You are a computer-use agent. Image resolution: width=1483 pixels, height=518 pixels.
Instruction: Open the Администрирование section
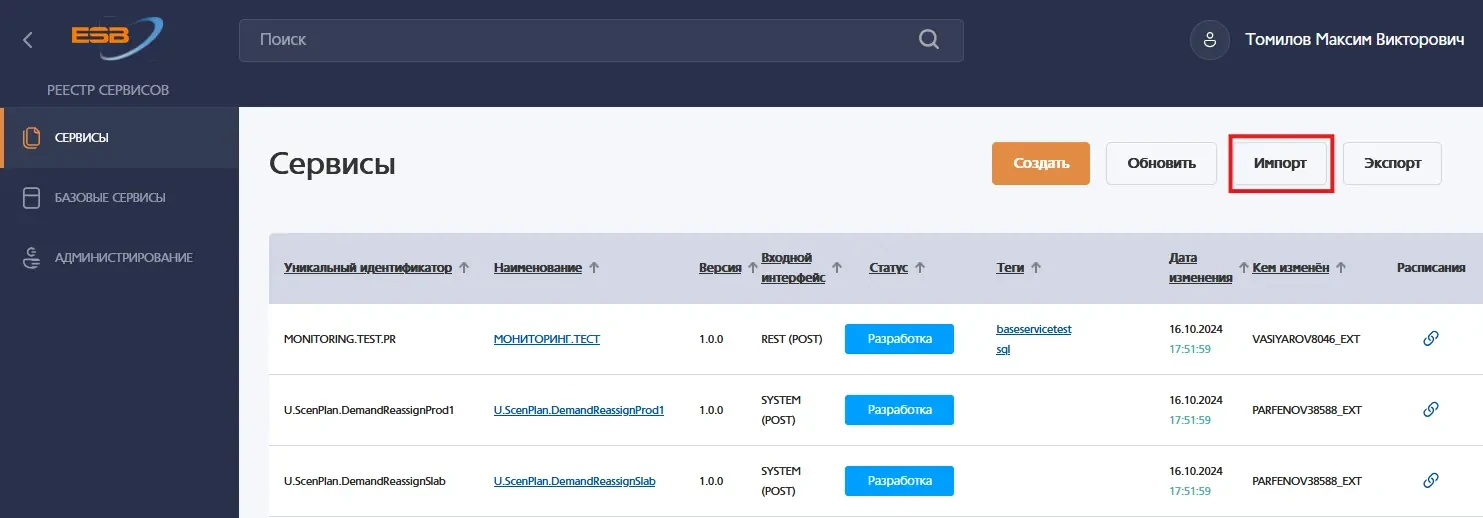pos(120,257)
